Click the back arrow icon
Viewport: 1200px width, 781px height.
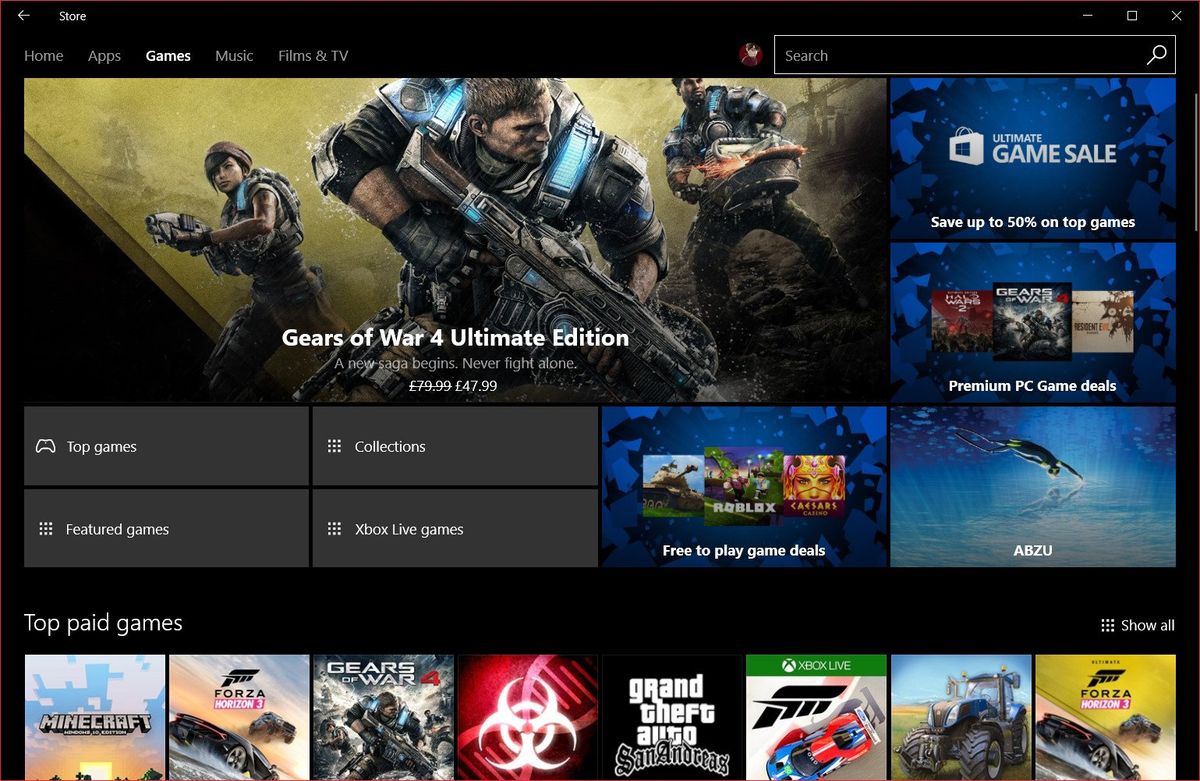point(22,16)
